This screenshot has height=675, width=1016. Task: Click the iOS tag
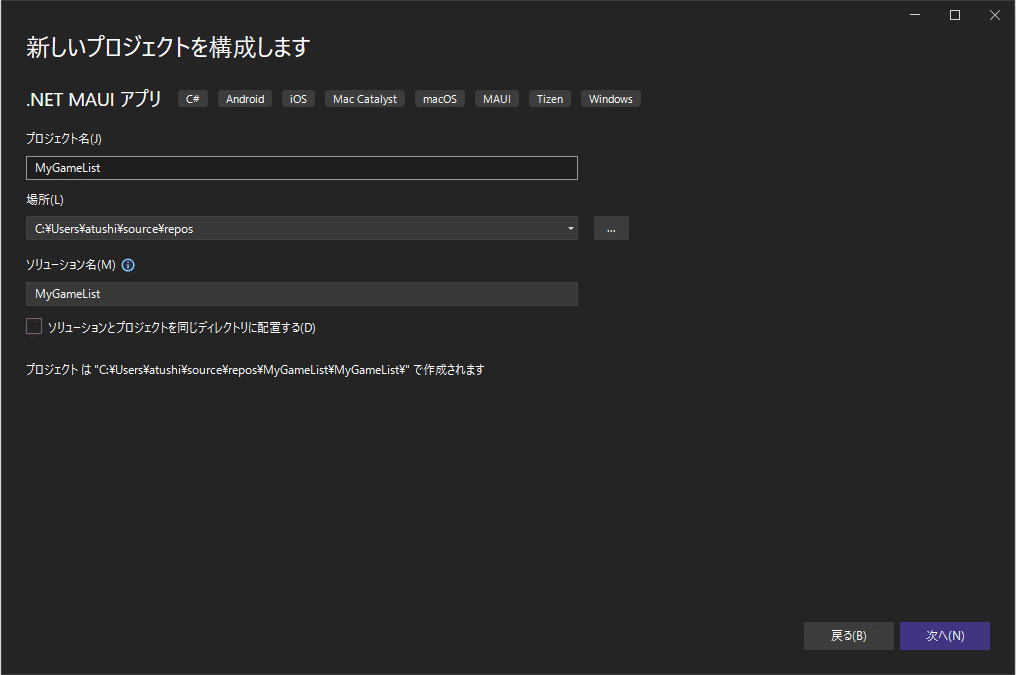point(298,98)
